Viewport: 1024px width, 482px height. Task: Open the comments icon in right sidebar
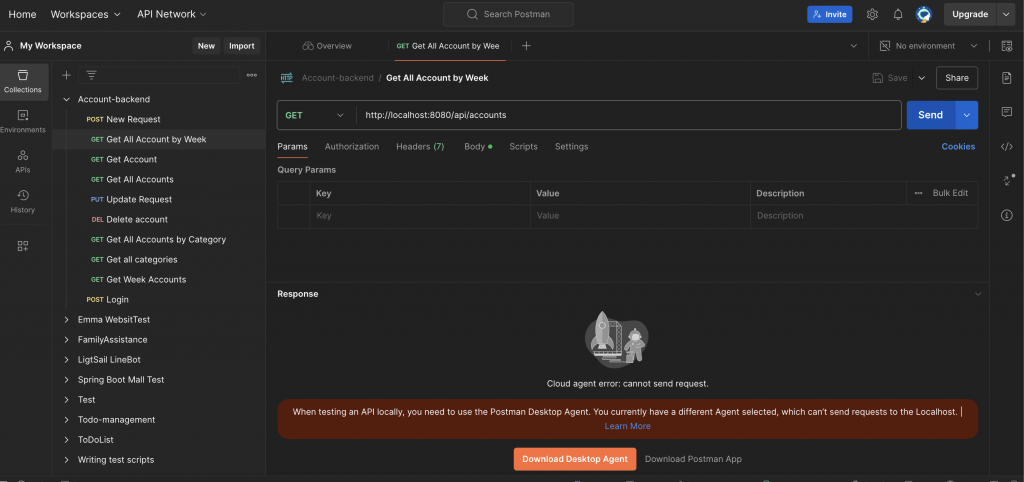click(1006, 112)
